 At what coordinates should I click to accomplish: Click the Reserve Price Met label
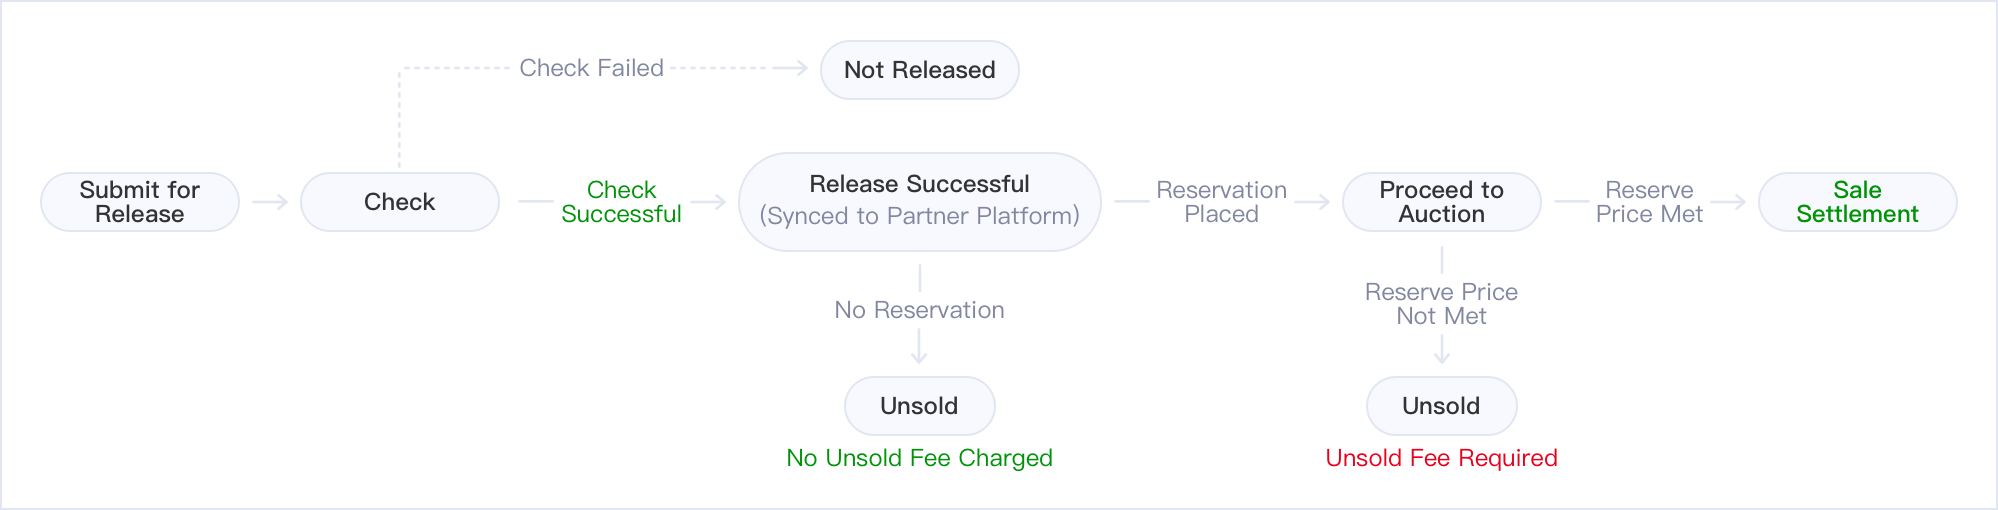point(1649,202)
